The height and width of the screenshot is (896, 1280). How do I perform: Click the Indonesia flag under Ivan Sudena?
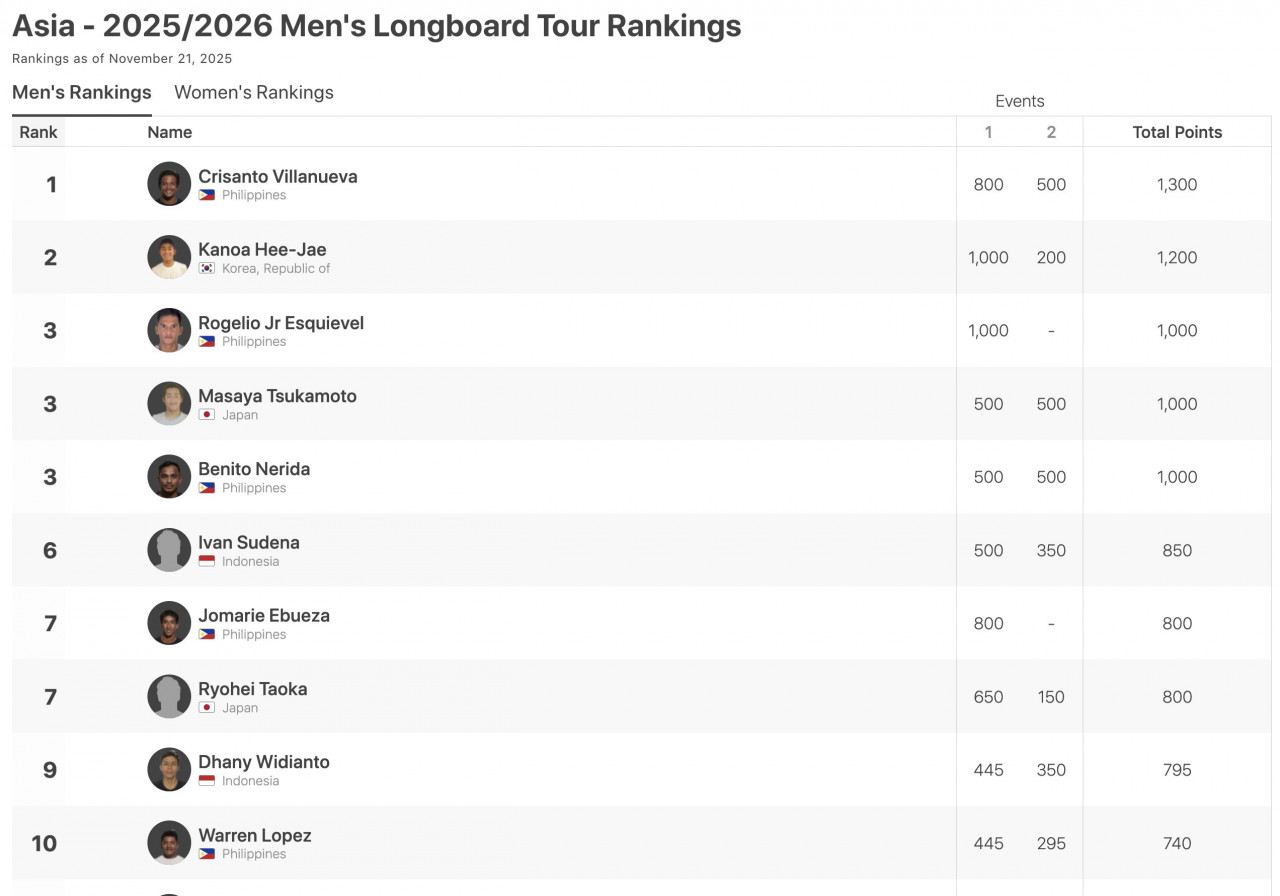[x=207, y=561]
